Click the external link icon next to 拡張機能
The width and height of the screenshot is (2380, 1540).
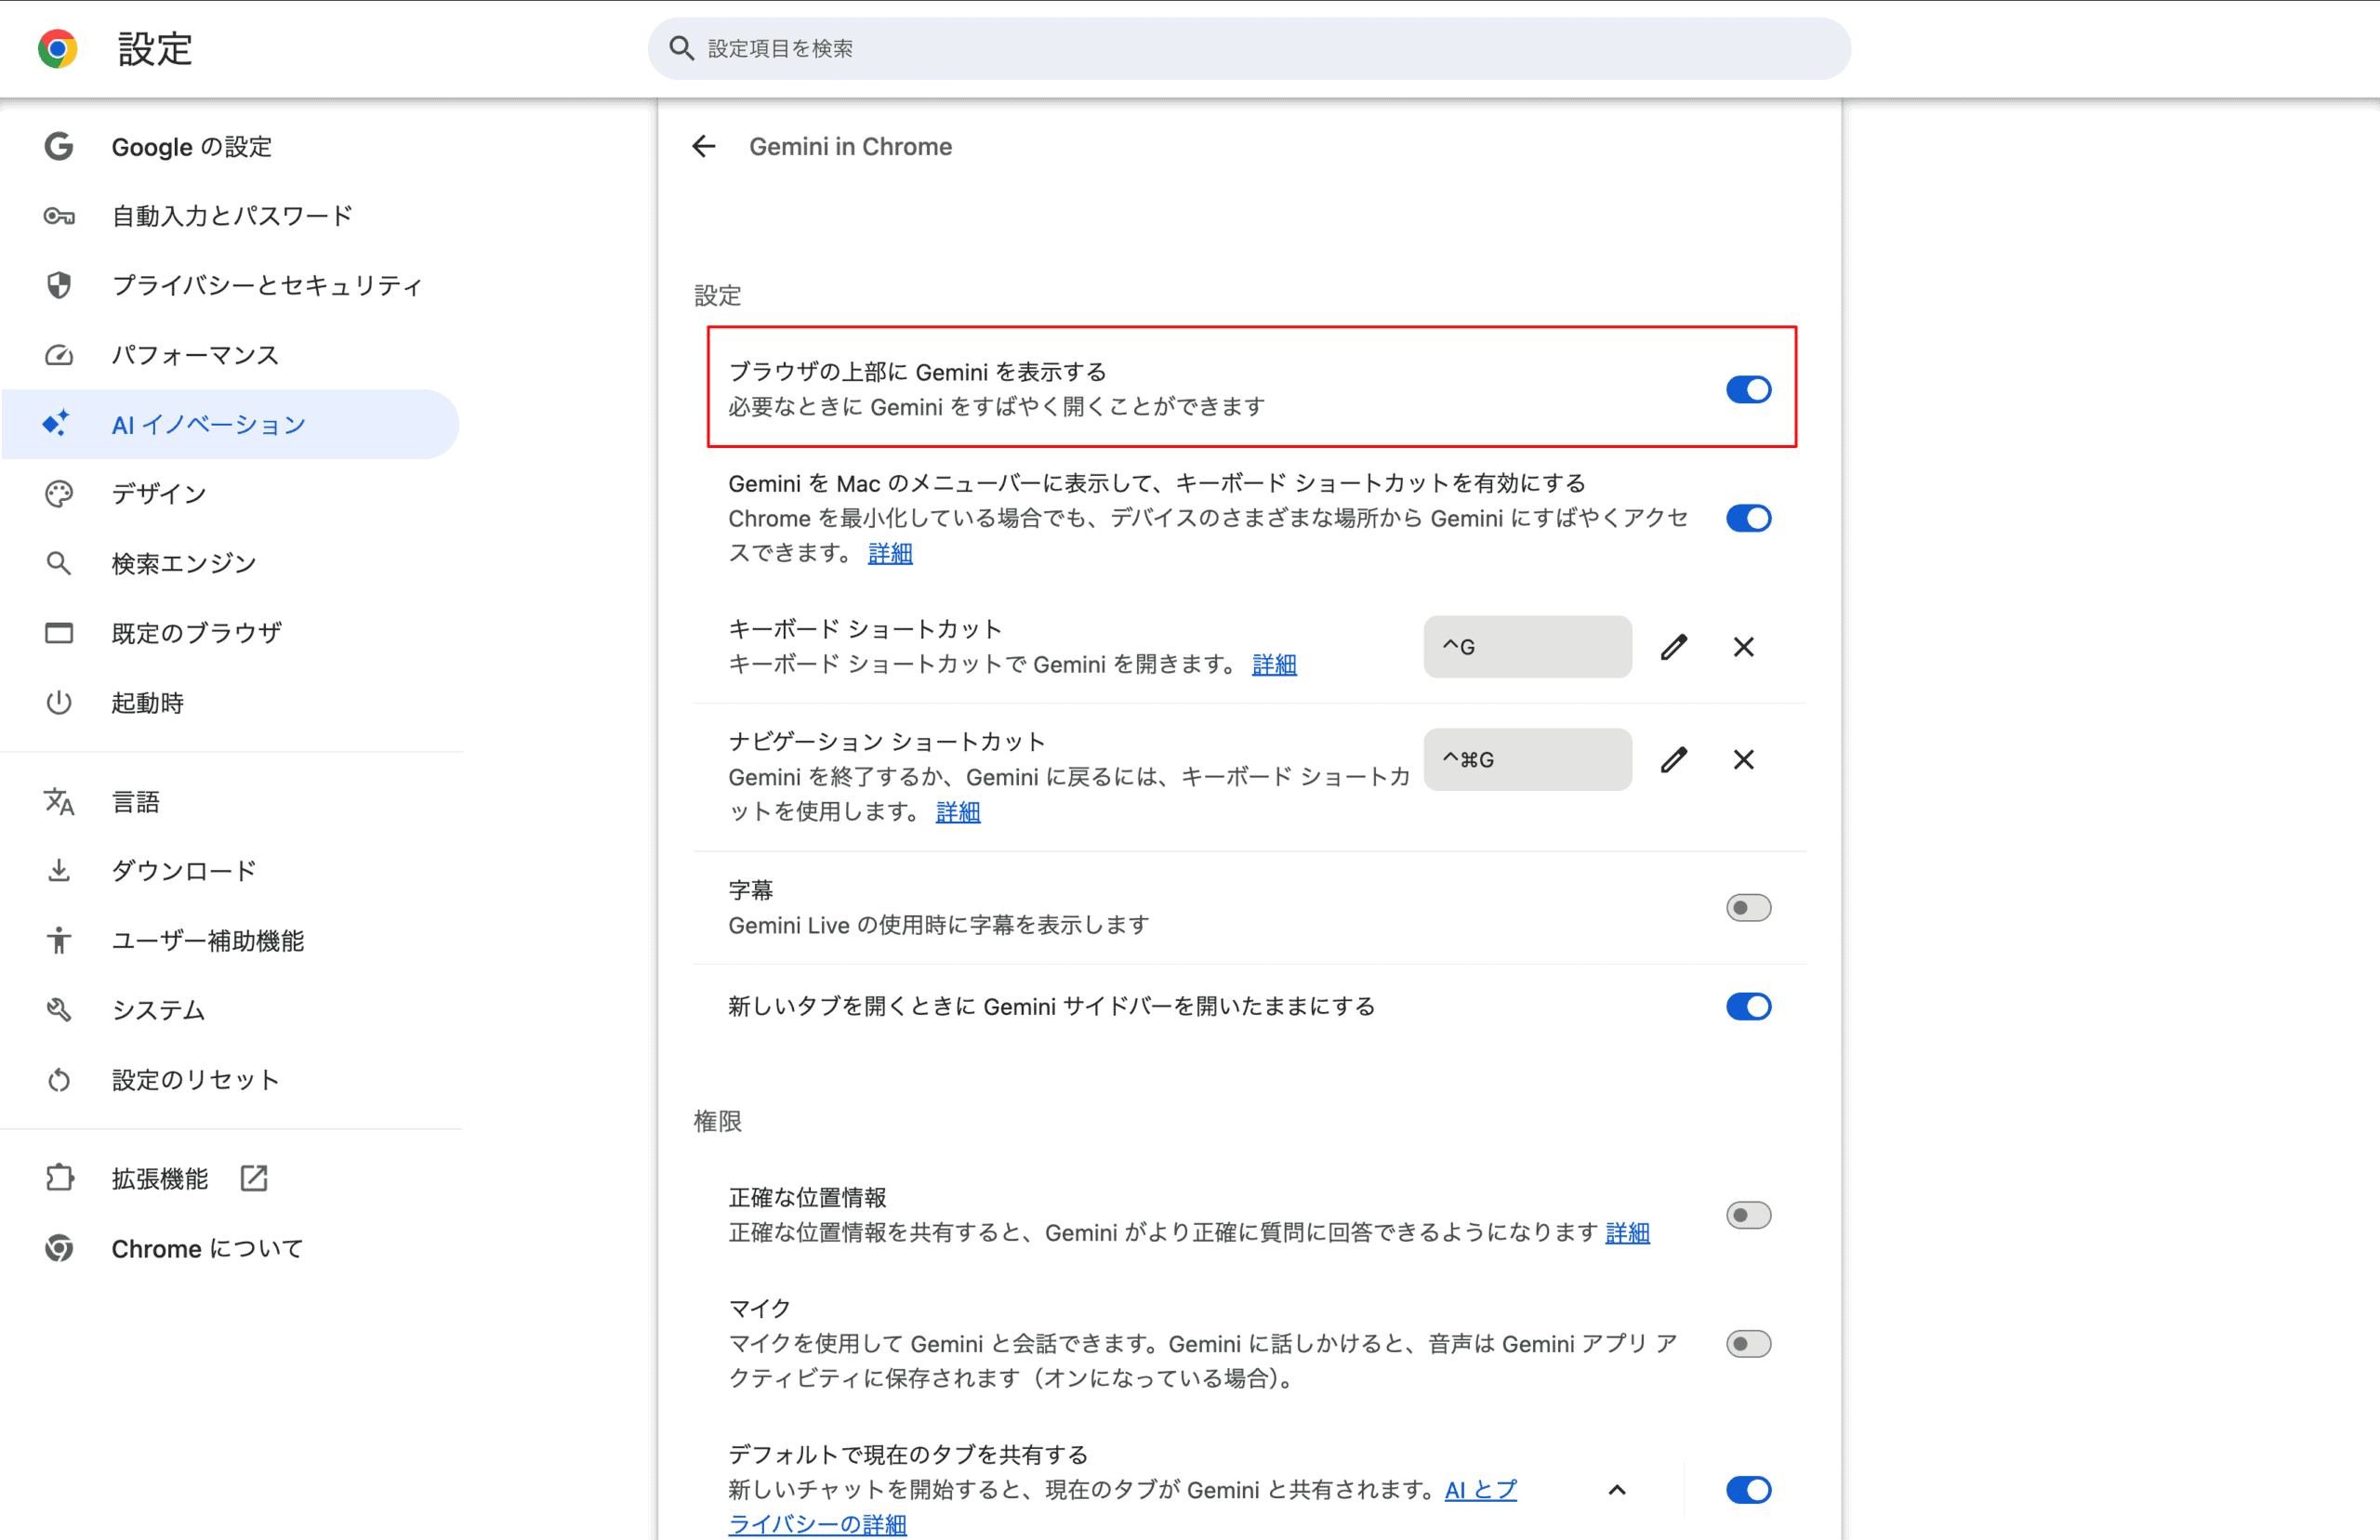254,1178
